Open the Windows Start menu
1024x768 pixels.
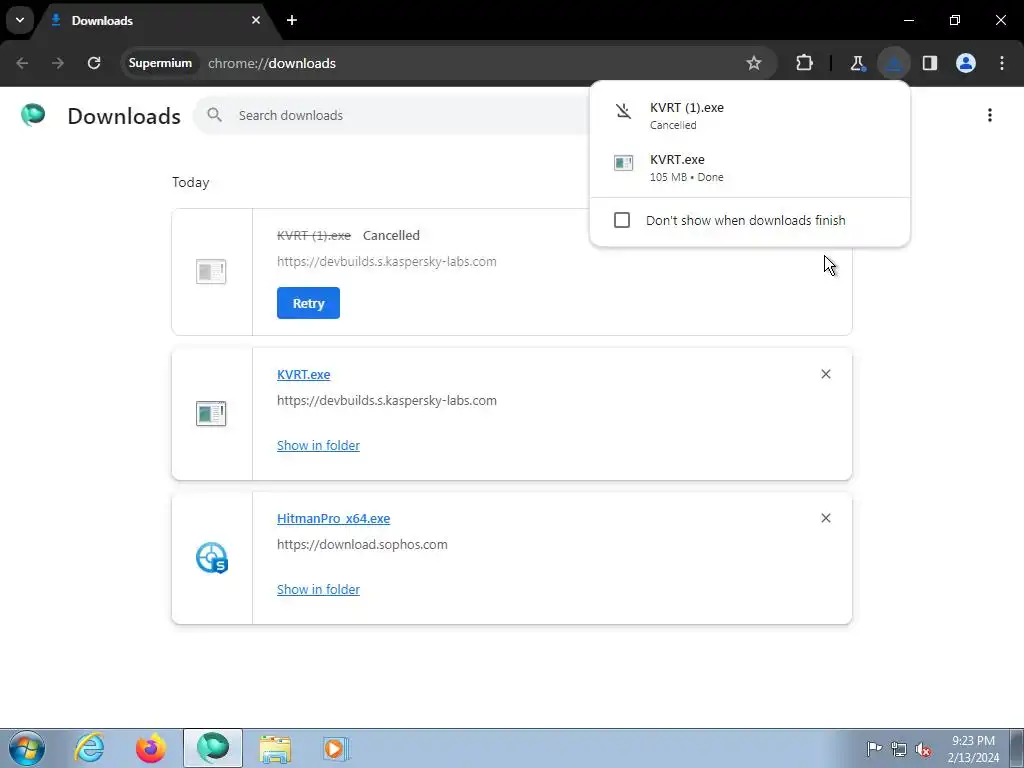coord(27,748)
